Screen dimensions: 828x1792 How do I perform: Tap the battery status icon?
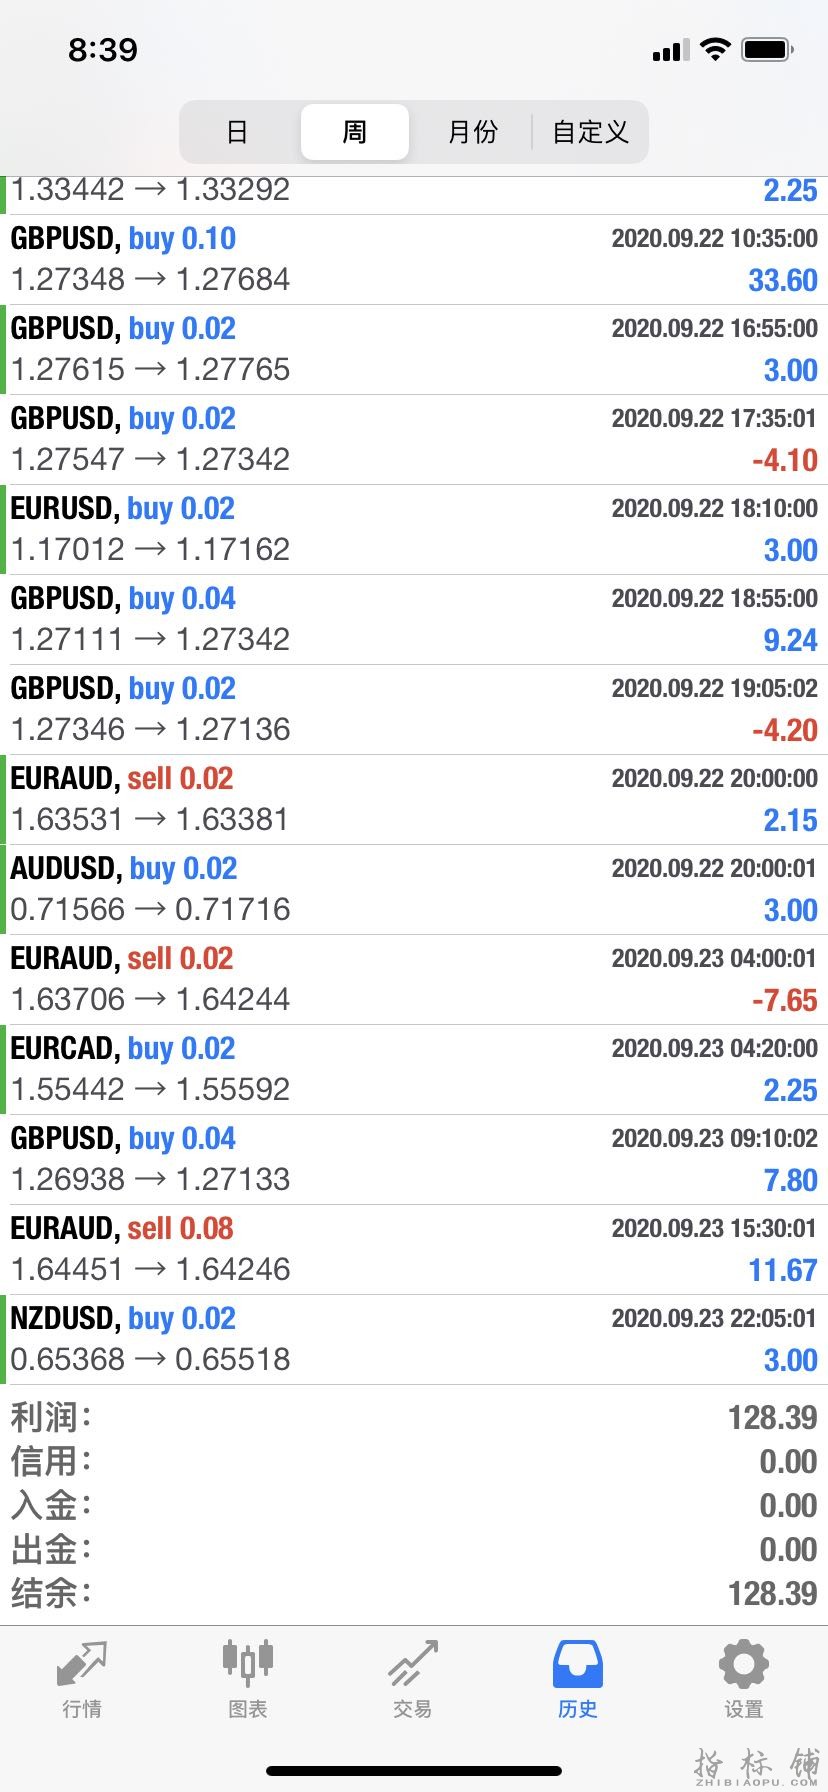[768, 49]
